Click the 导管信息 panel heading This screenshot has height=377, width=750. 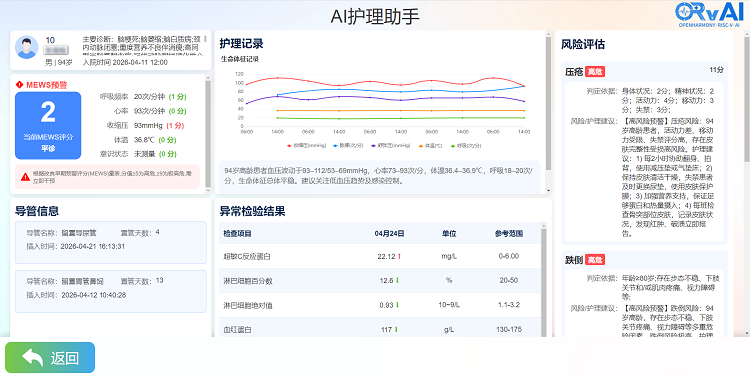pos(37,211)
